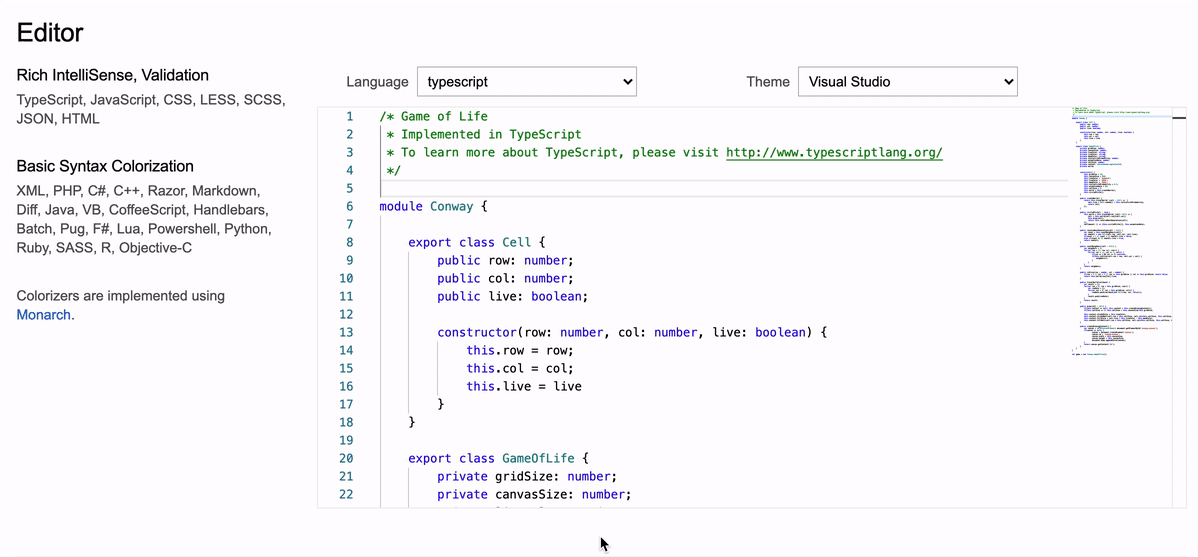Image resolution: width=1198 pixels, height=557 pixels.
Task: Place cursor on empty line 5
Action: coord(722,188)
